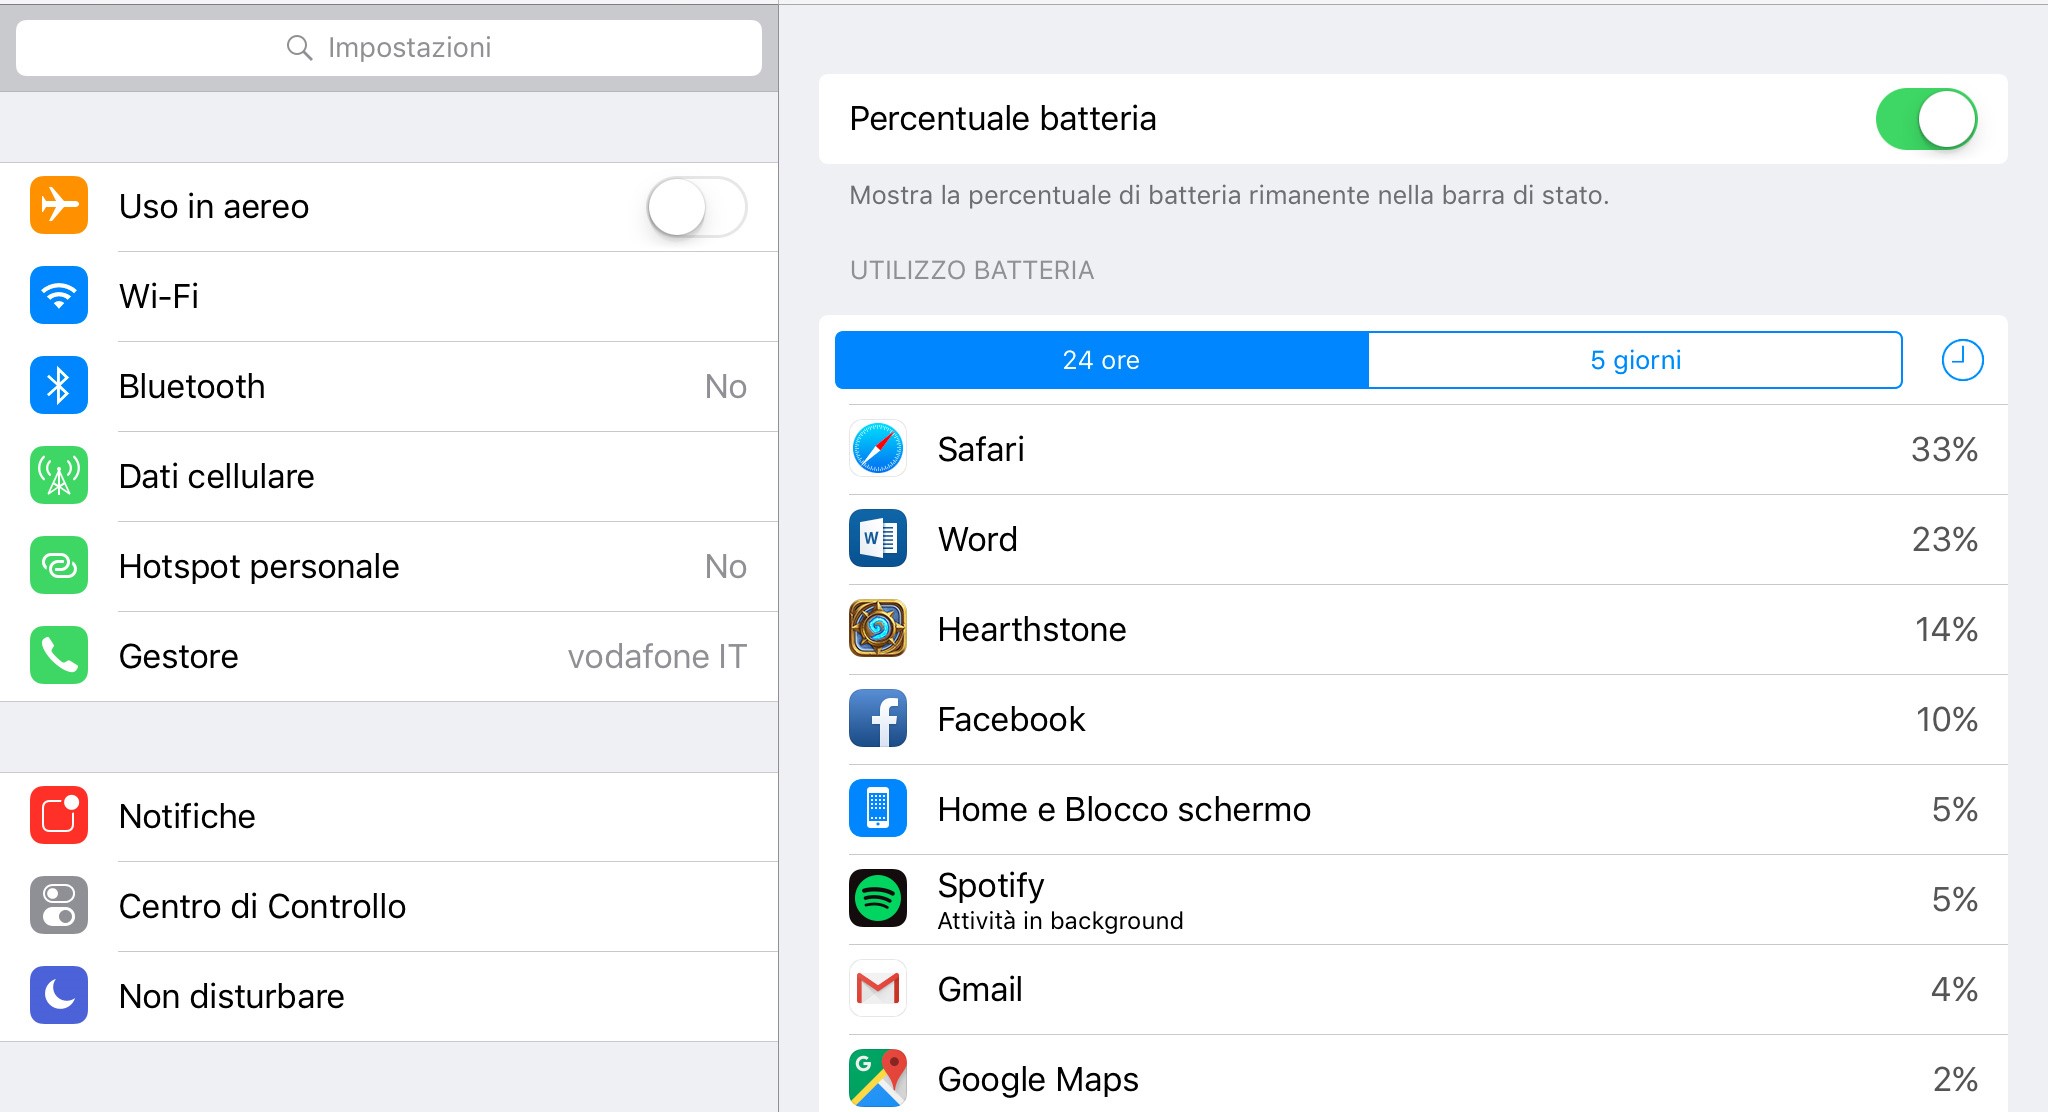Tap the Hearthstone app icon
Viewport: 2048px width, 1112px height.
[x=878, y=628]
